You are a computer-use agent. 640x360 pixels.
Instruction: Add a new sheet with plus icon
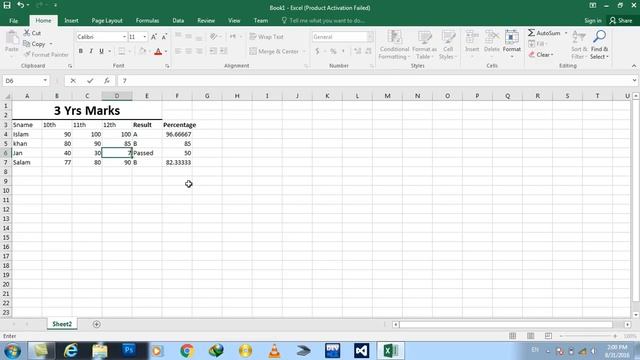[x=96, y=324]
